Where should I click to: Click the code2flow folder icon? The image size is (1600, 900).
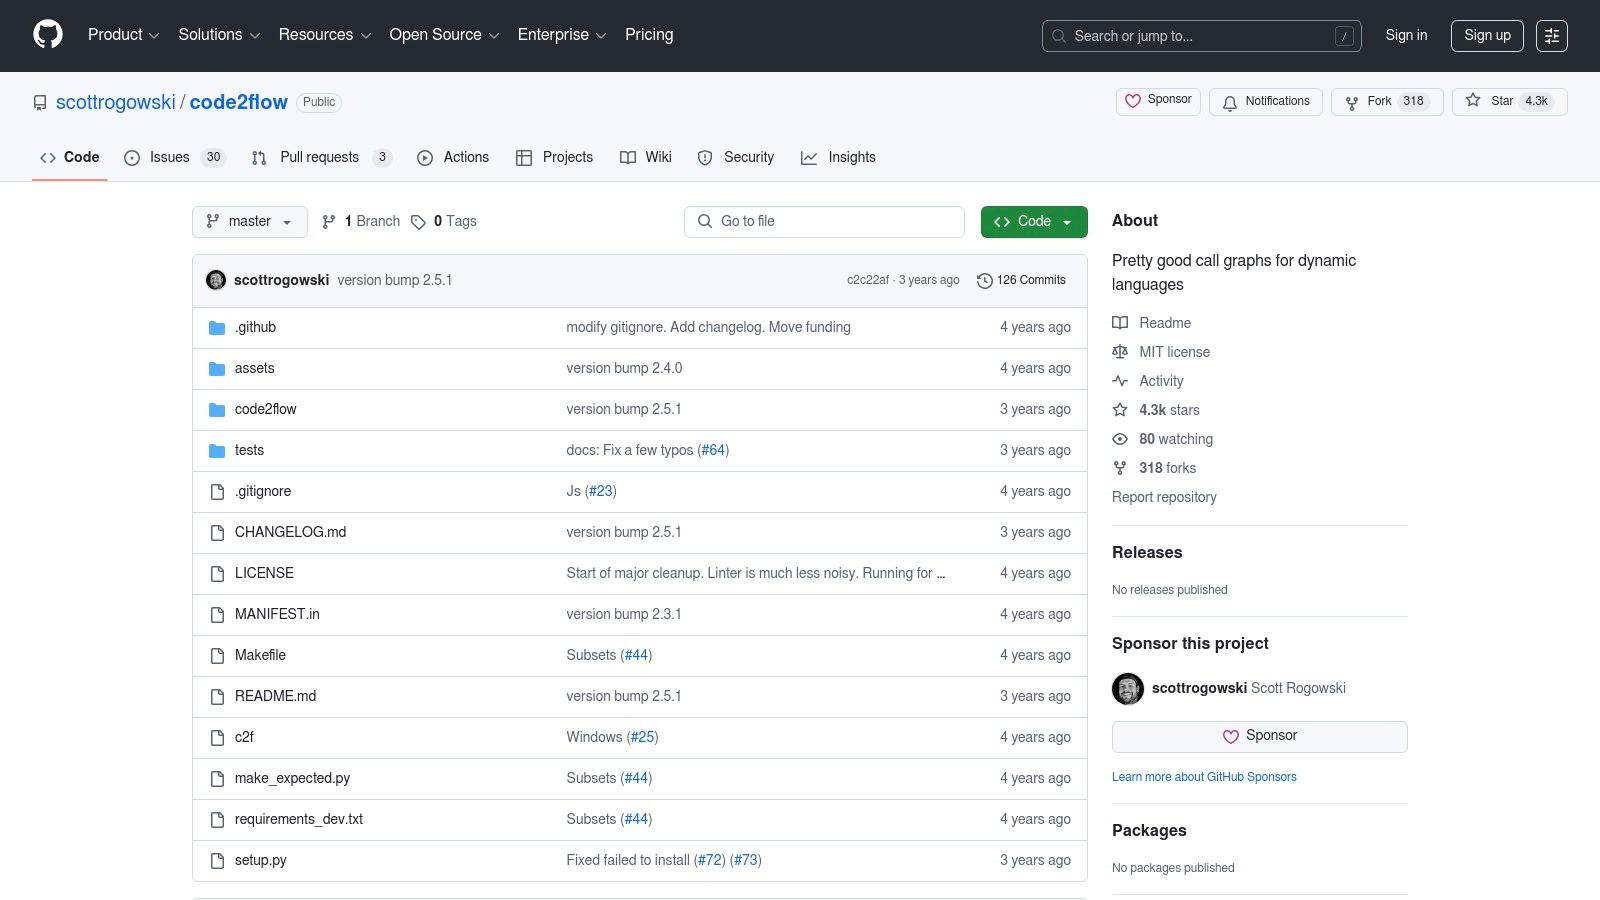click(217, 410)
